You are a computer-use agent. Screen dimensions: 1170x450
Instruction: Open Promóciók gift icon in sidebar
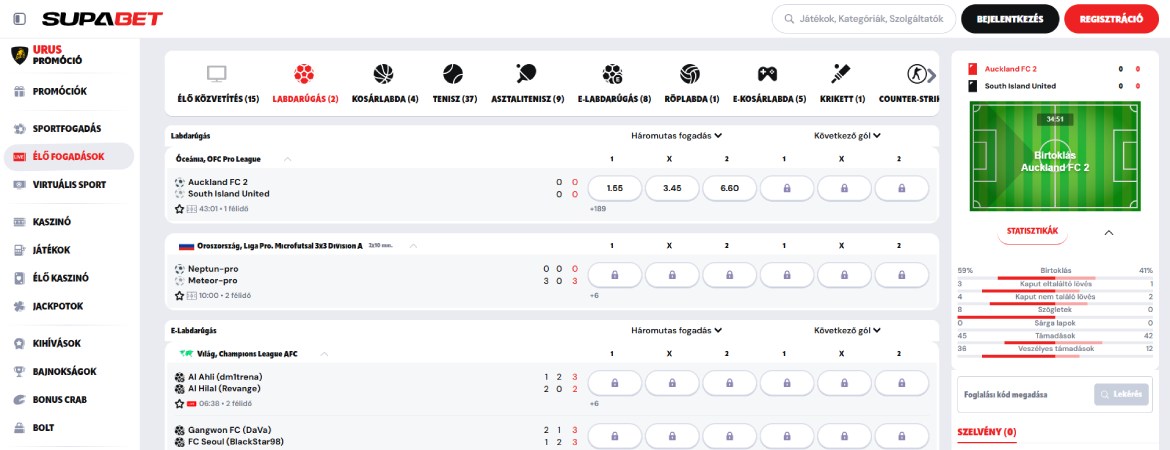(19, 91)
